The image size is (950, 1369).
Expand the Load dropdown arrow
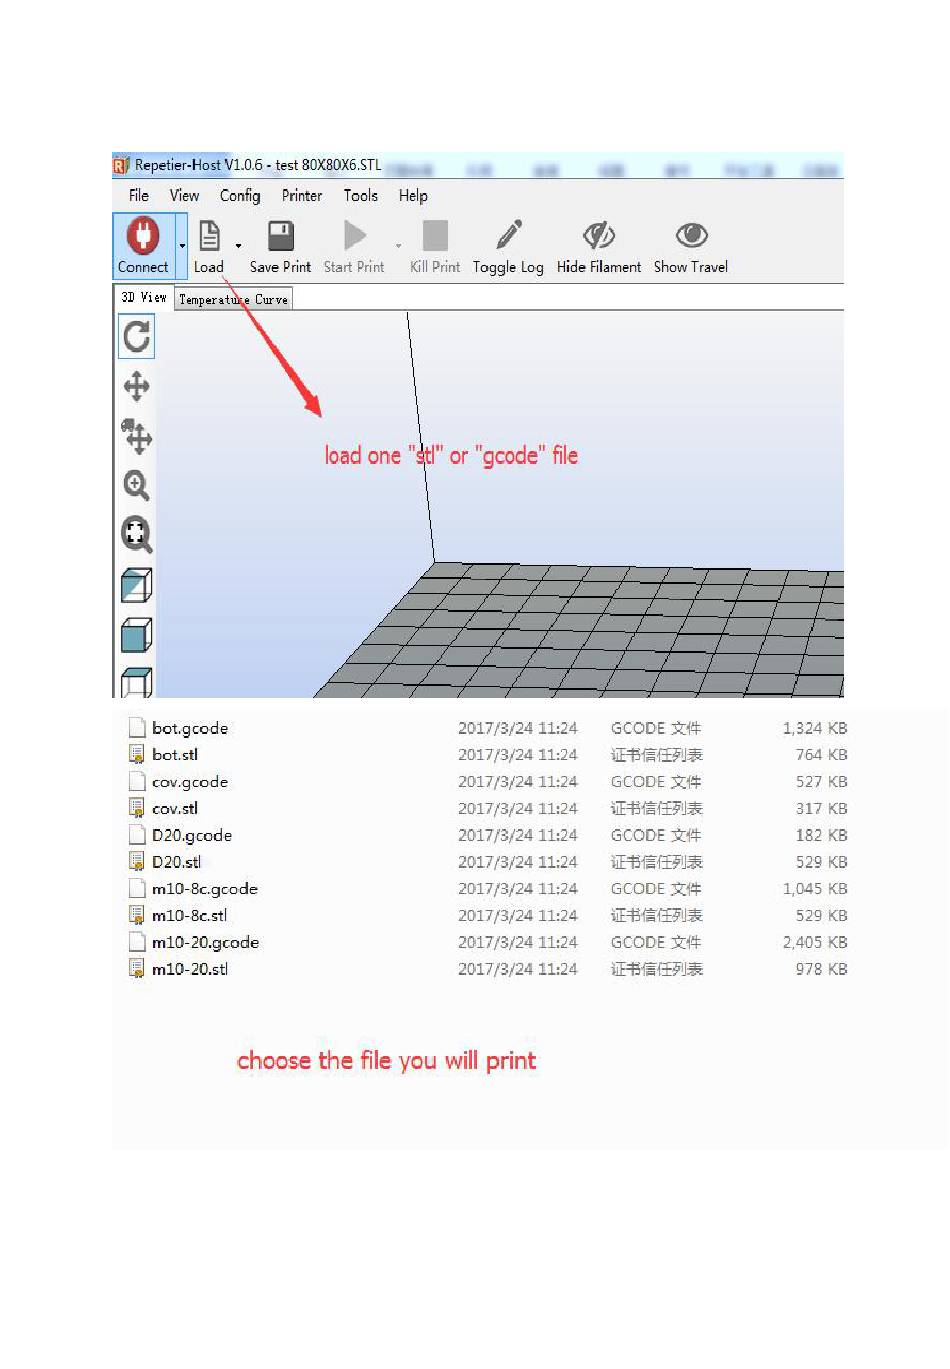238,245
